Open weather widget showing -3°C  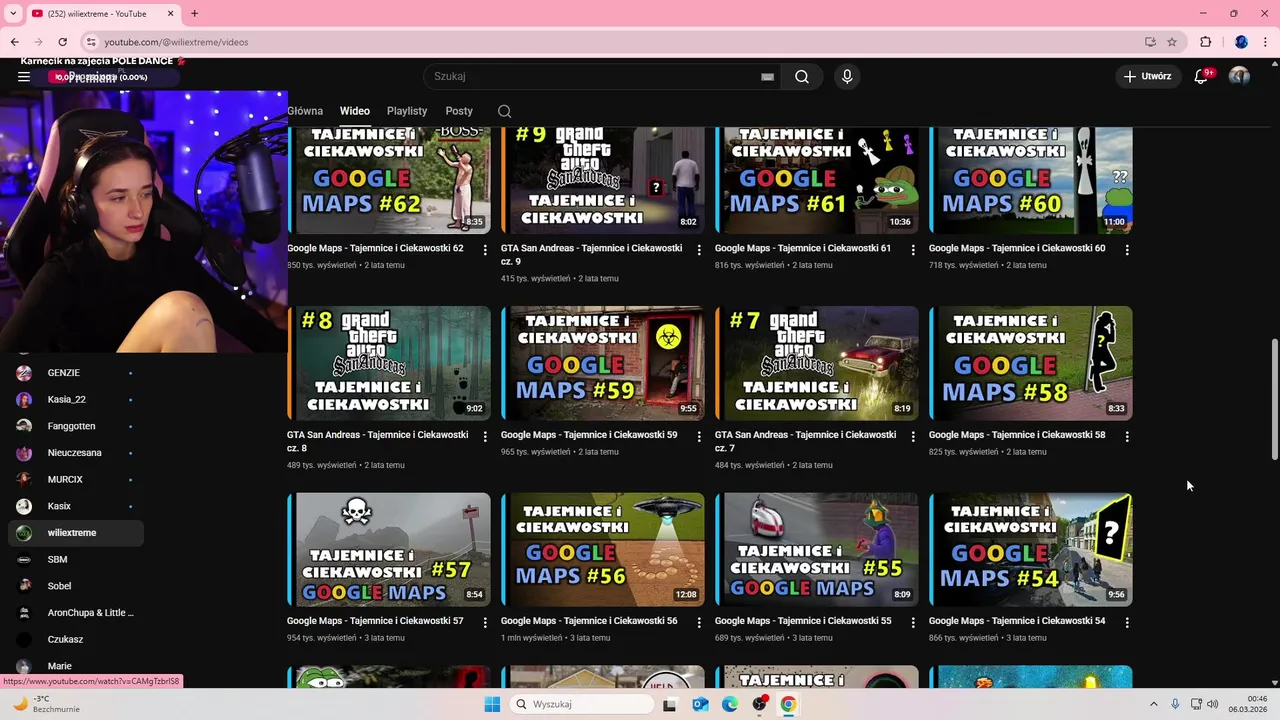(x=47, y=704)
